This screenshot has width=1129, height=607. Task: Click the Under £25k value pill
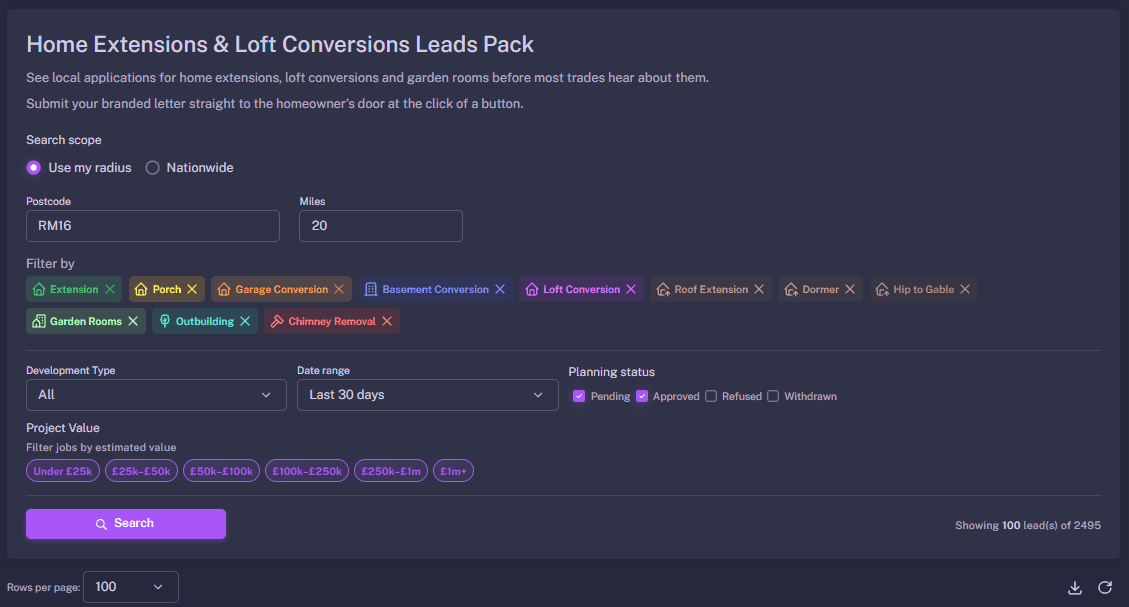62,470
